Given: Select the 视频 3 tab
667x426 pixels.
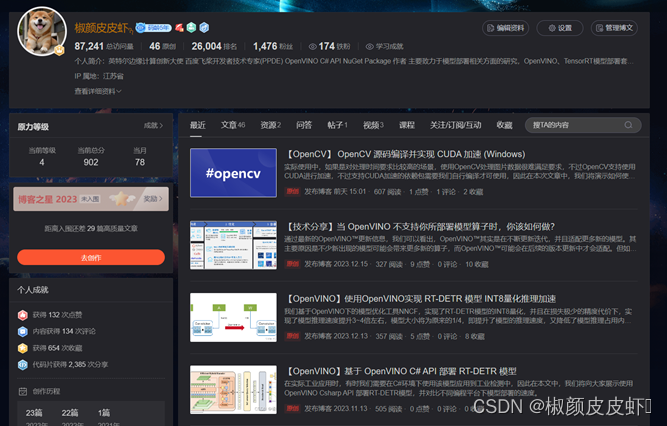Looking at the screenshot, I should click(x=373, y=125).
